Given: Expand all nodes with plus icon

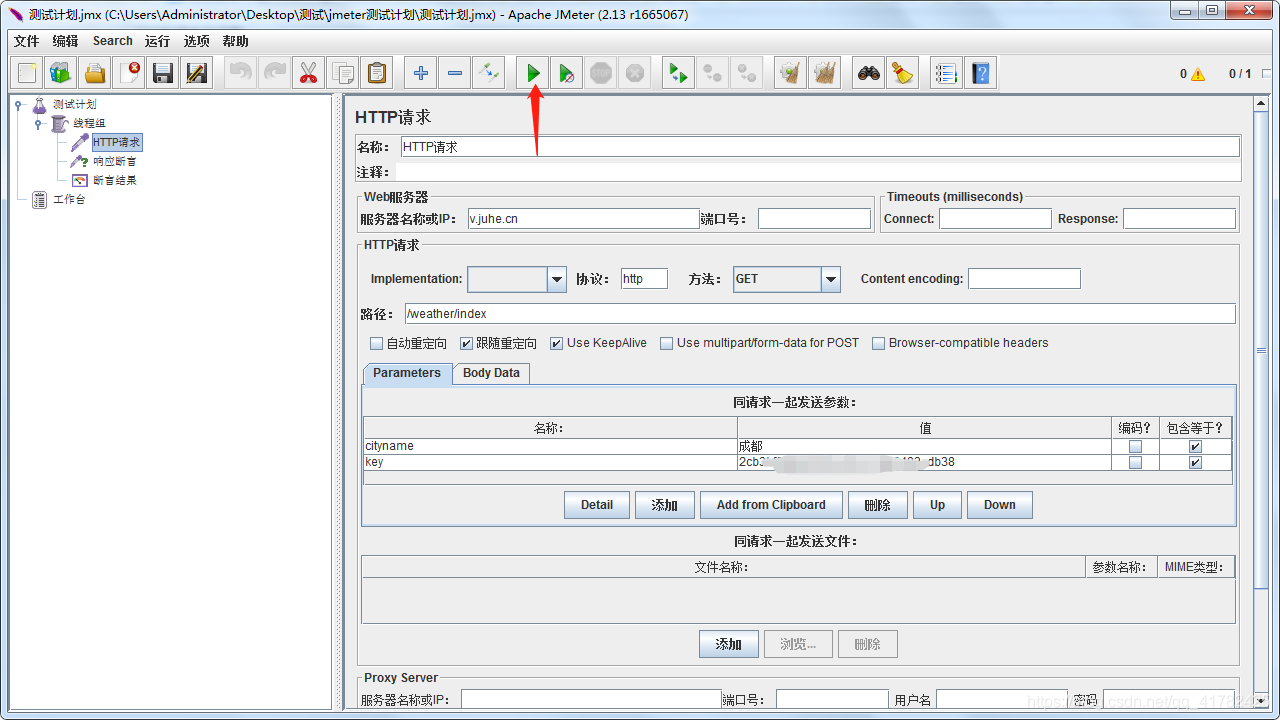Looking at the screenshot, I should click(421, 73).
